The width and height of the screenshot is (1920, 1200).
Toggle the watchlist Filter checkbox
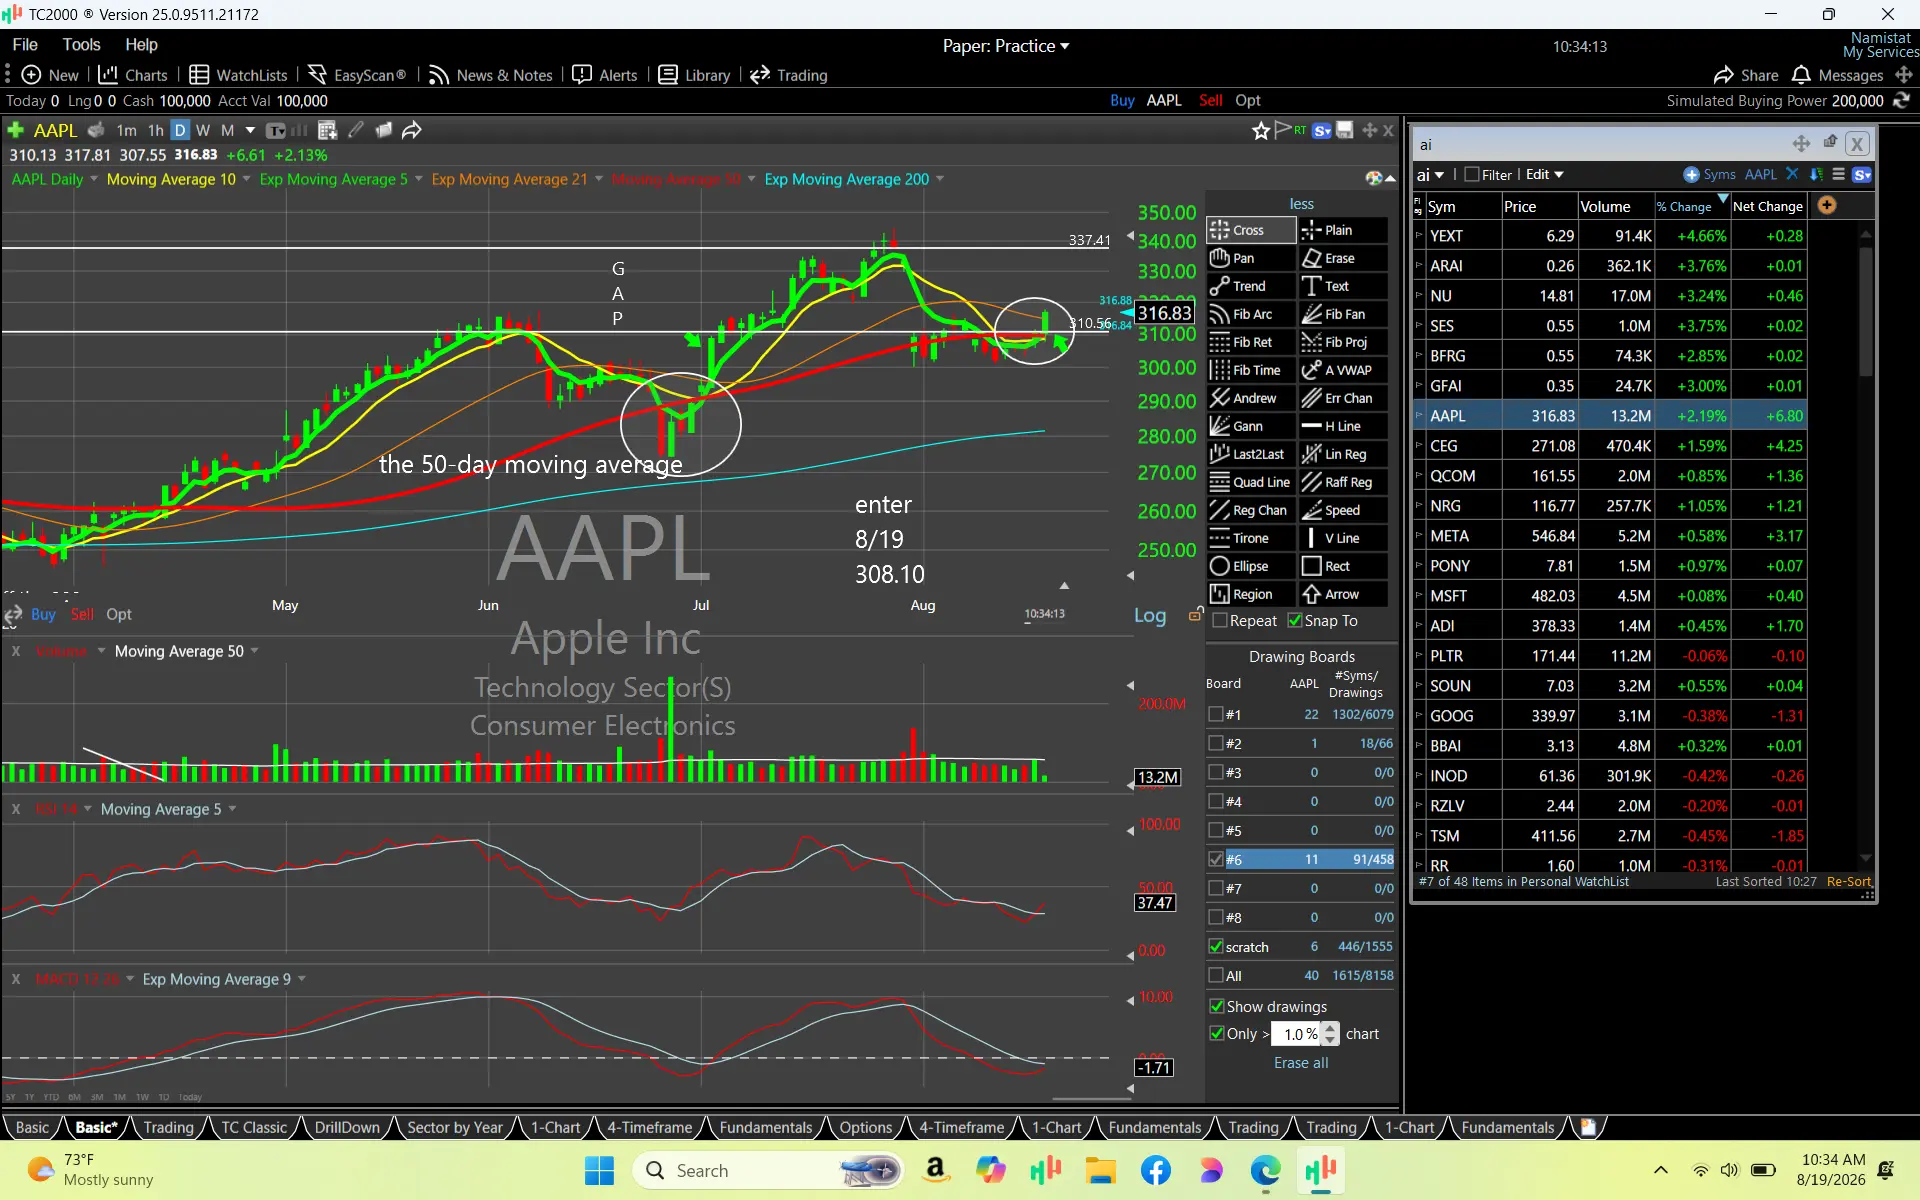point(1472,174)
